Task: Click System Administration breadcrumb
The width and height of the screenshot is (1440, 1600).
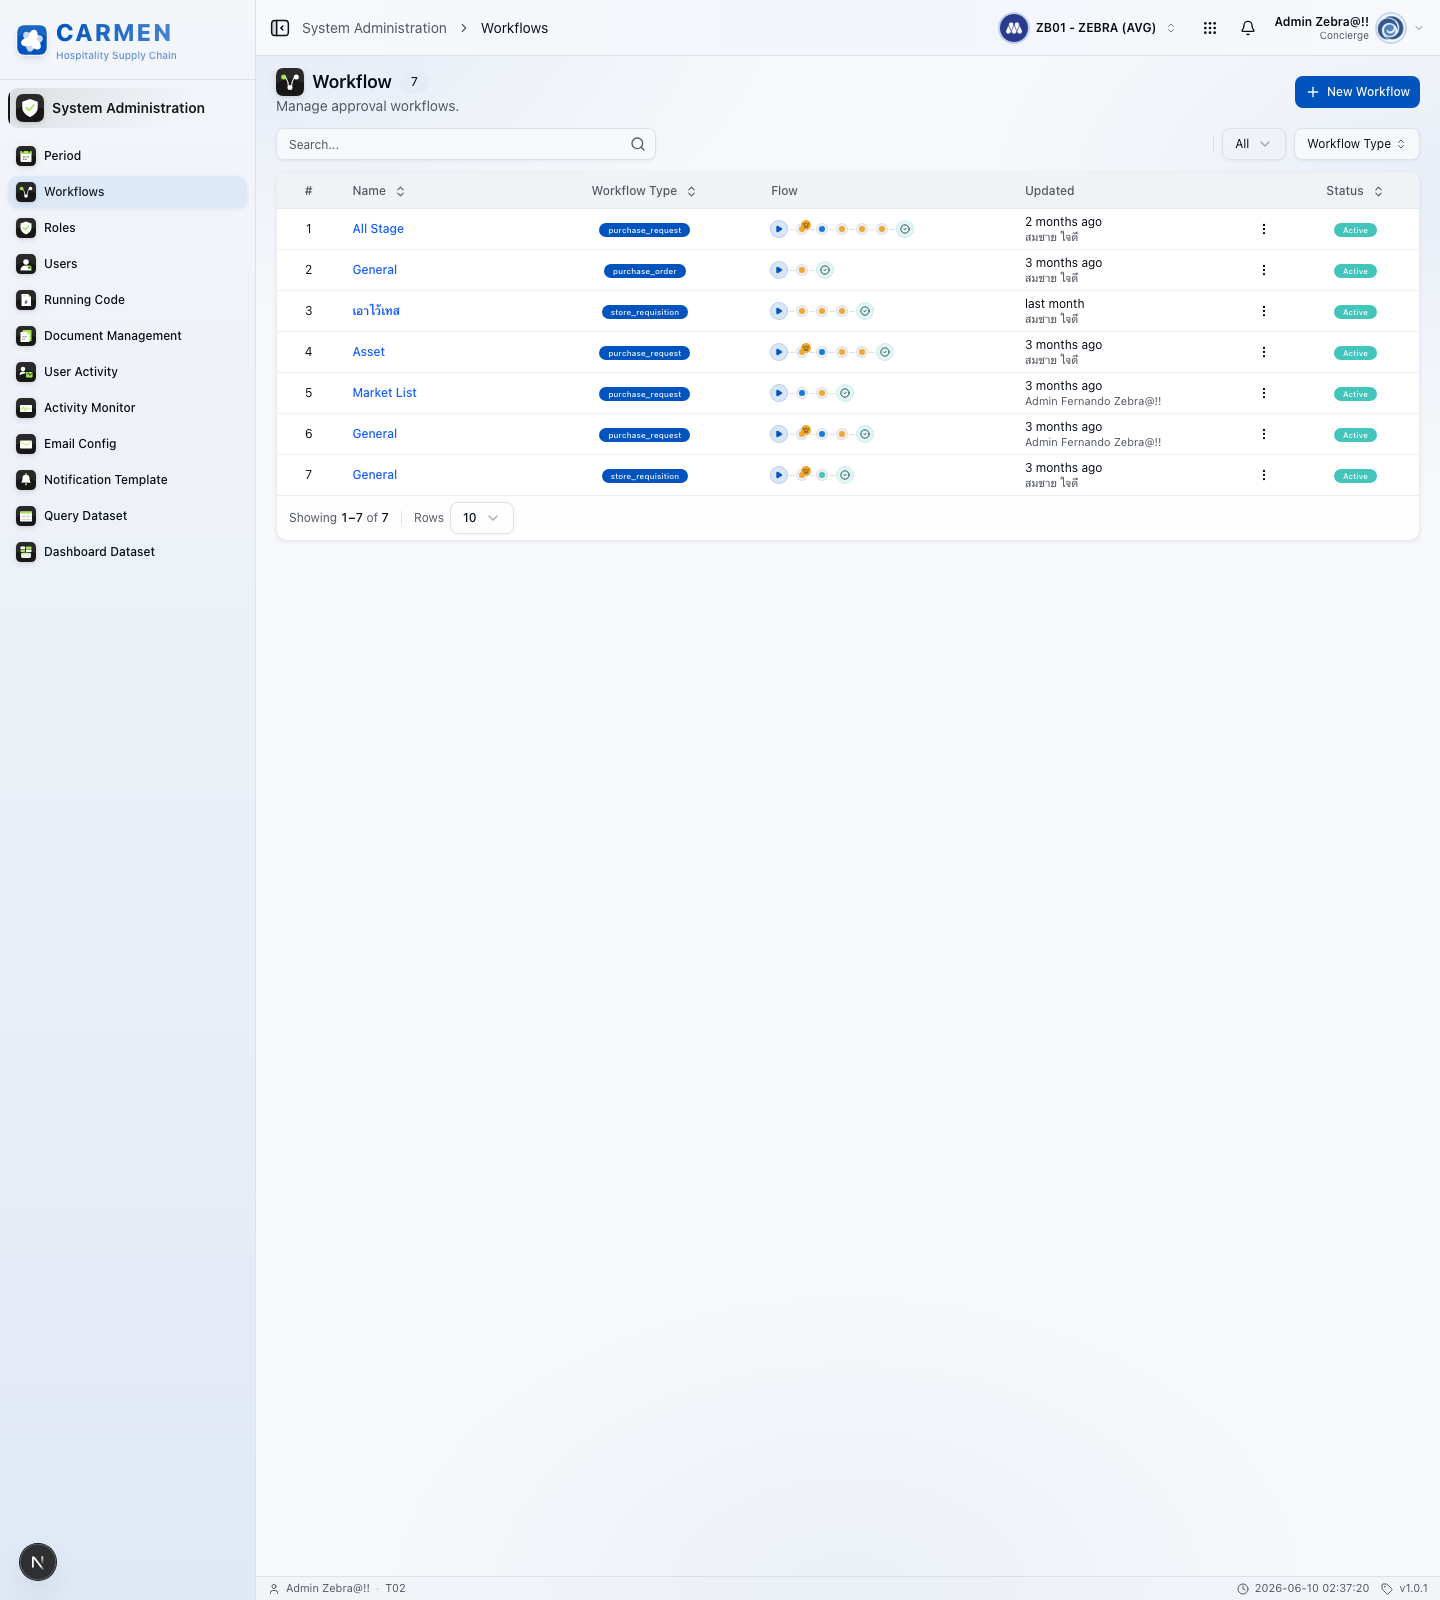Action: [x=374, y=28]
